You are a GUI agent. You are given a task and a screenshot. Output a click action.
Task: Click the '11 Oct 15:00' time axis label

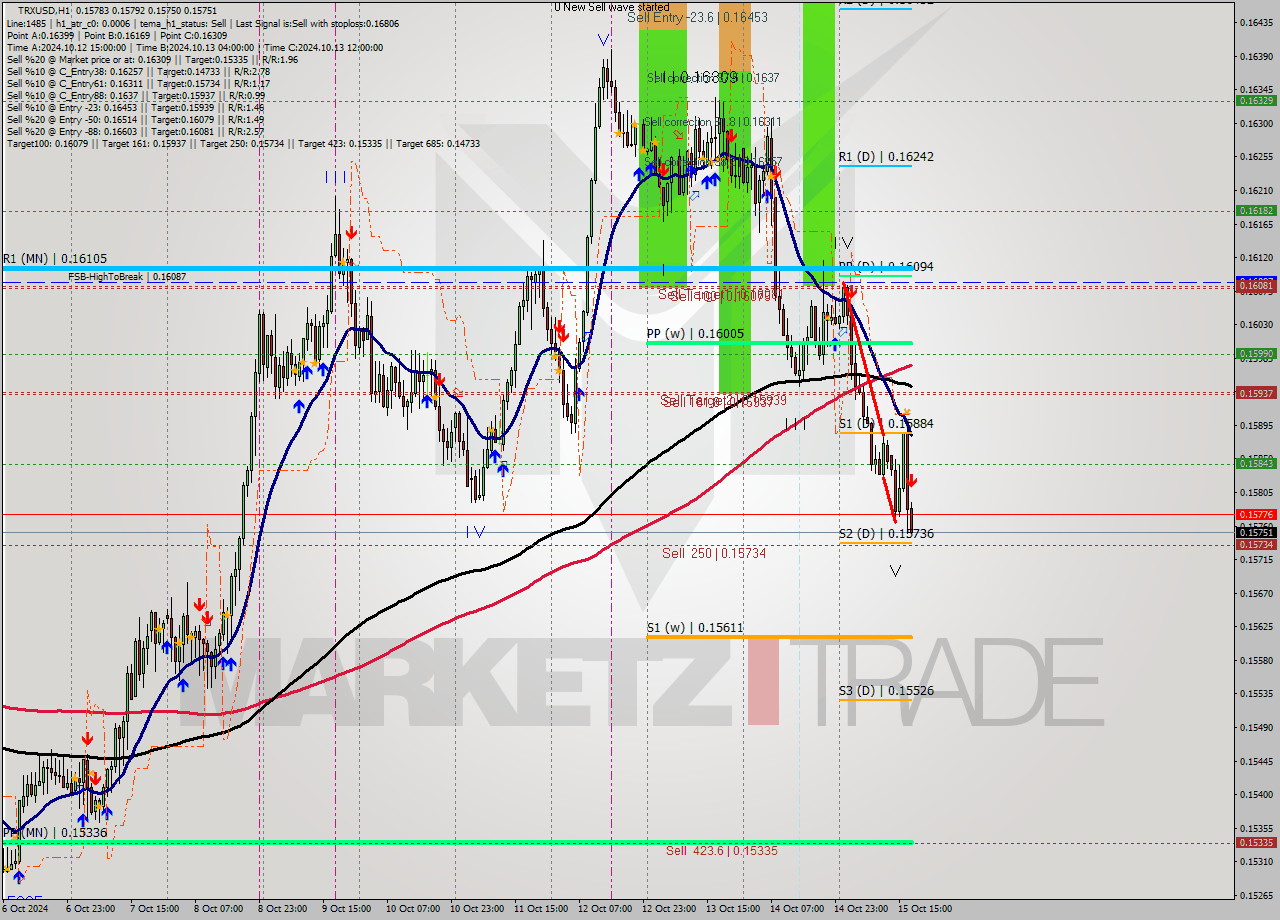539,909
